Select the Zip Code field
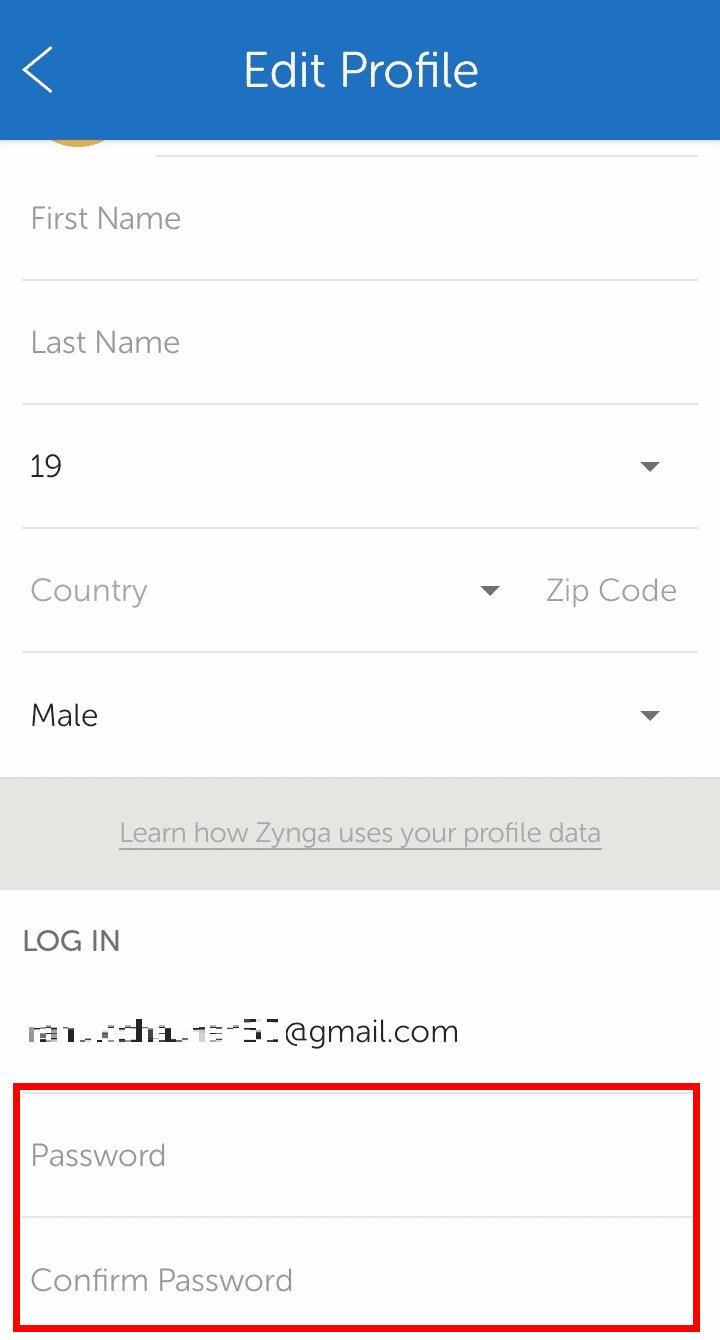 [x=611, y=590]
